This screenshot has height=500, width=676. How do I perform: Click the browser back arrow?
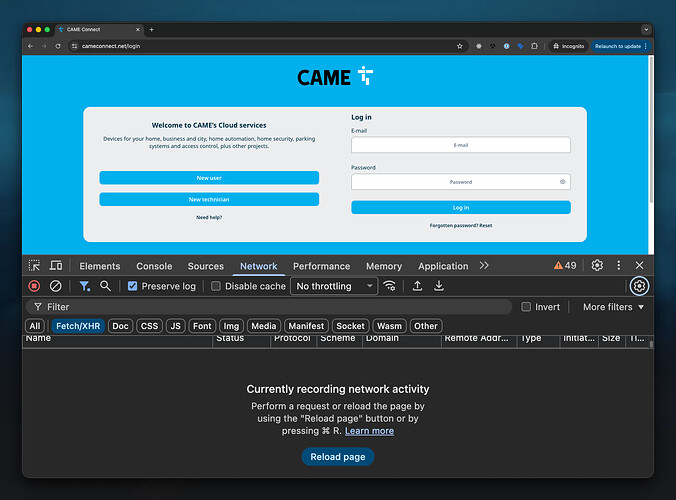[30, 46]
